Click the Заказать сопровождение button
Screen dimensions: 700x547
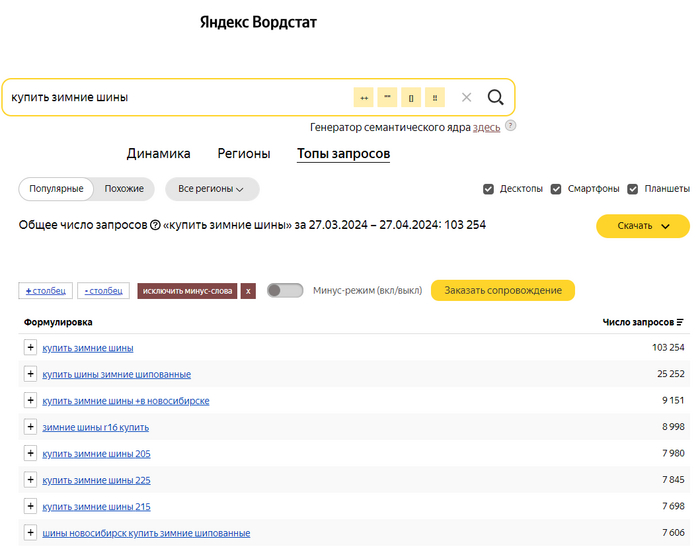pos(502,291)
